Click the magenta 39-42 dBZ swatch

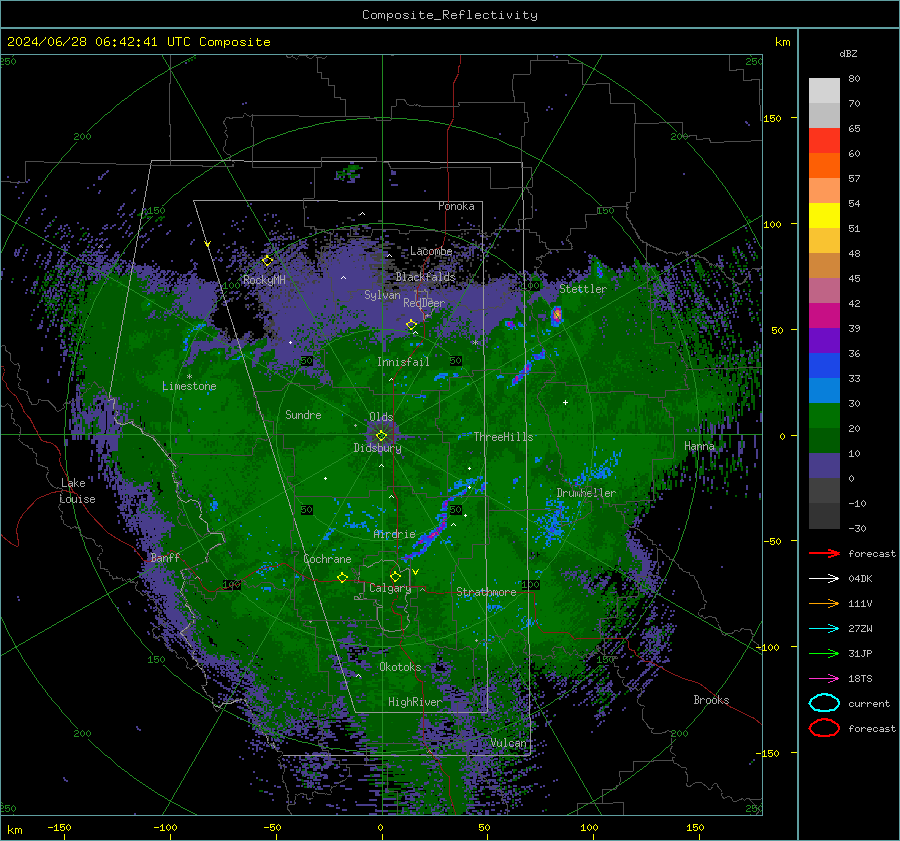(x=824, y=316)
